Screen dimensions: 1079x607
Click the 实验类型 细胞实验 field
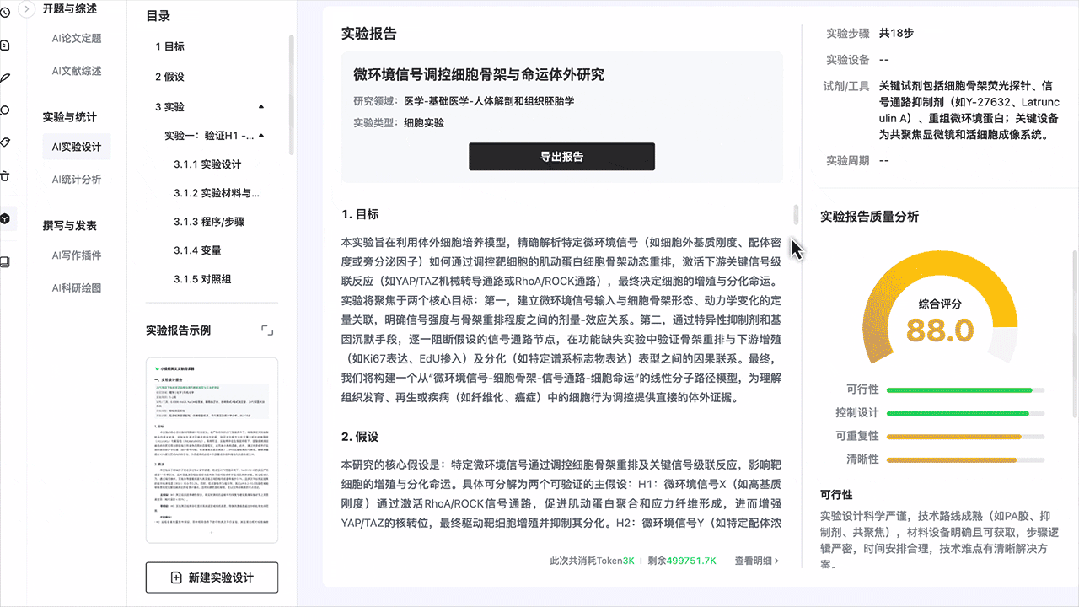pyautogui.click(x=398, y=123)
